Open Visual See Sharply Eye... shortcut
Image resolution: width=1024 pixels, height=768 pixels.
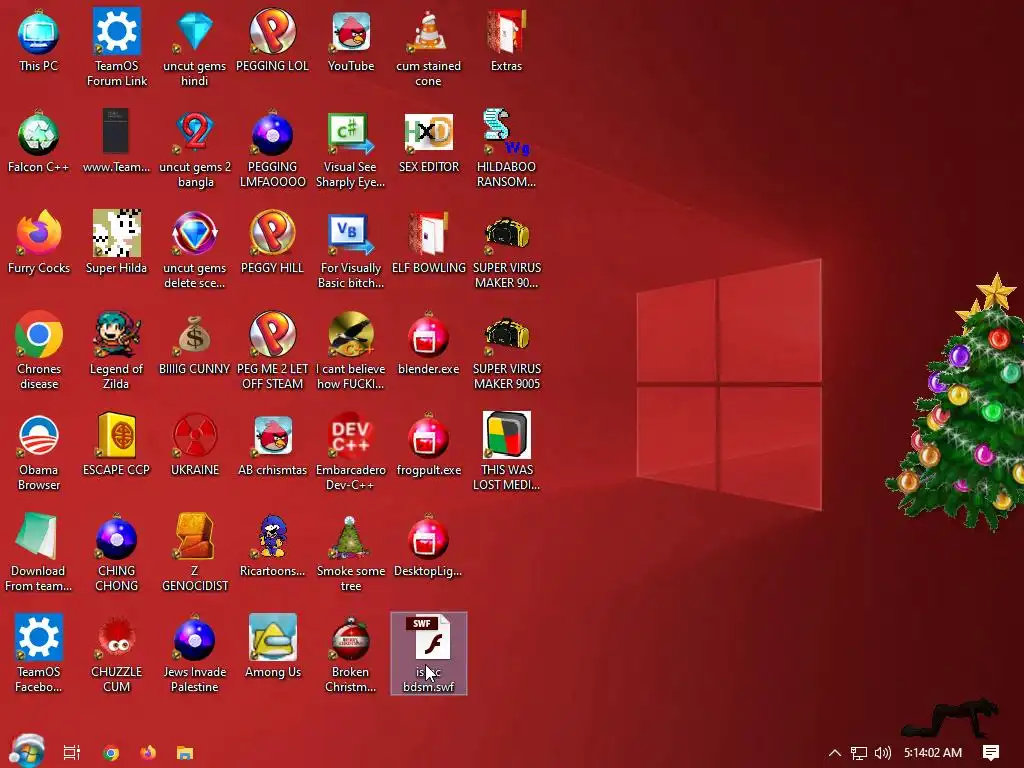click(x=351, y=149)
